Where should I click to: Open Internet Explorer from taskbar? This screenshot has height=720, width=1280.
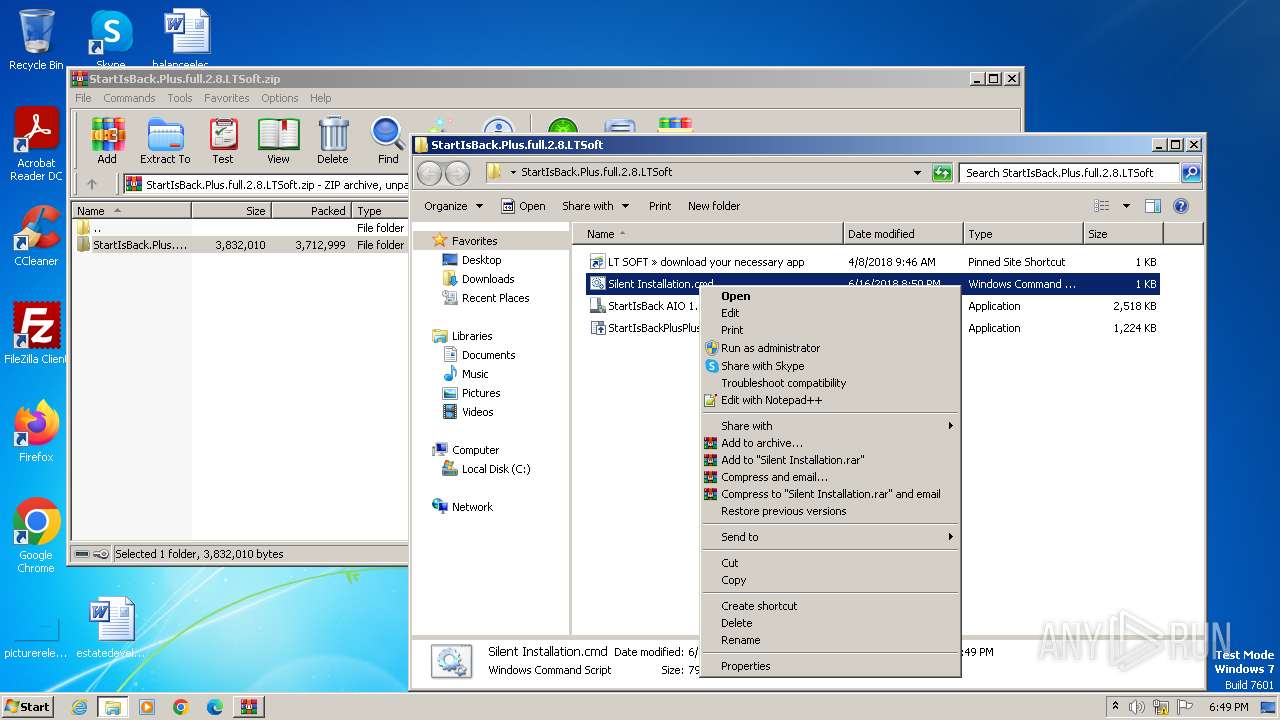tap(79, 707)
